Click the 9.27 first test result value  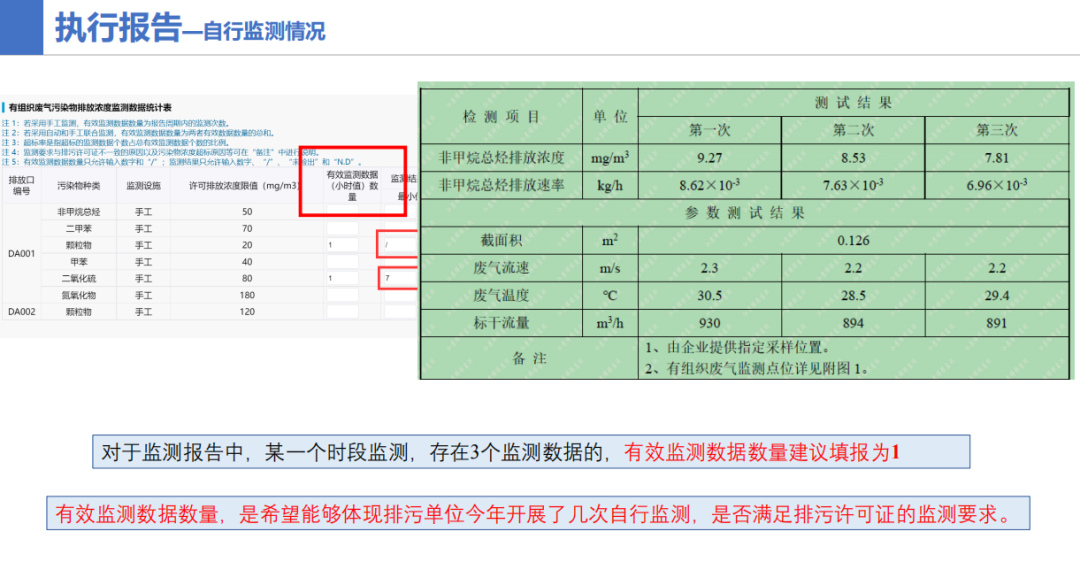point(710,158)
